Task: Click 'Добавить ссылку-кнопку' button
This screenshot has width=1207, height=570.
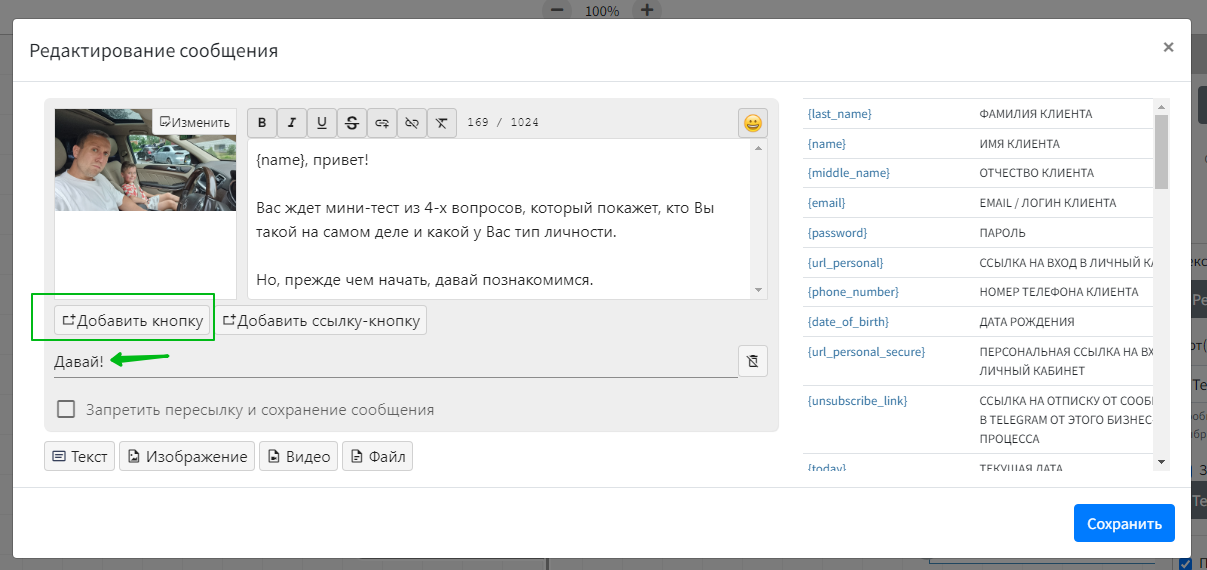Action: tap(321, 320)
